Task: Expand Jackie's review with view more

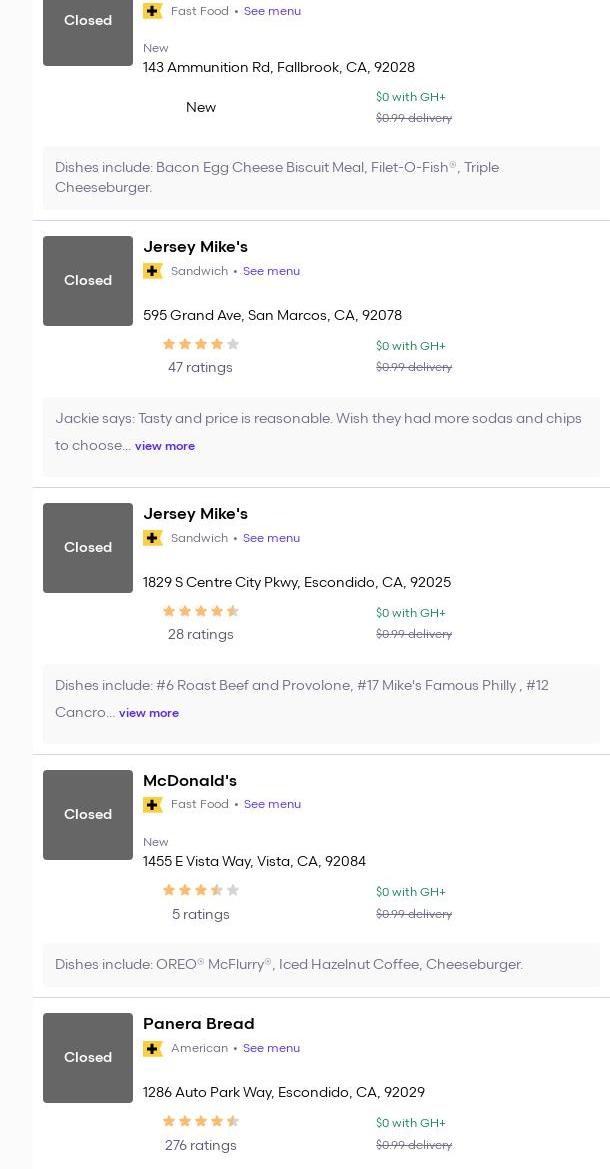Action: point(165,446)
